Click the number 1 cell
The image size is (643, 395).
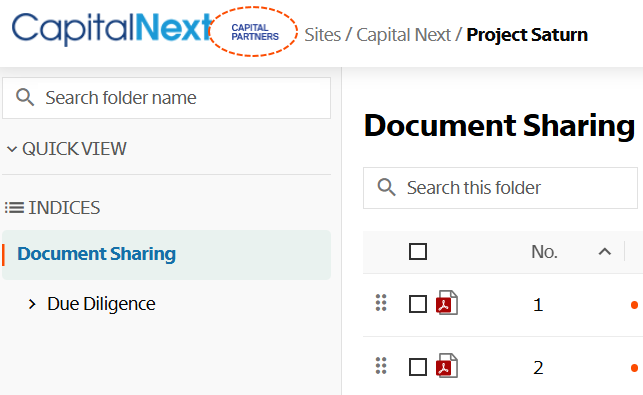pyautogui.click(x=538, y=305)
